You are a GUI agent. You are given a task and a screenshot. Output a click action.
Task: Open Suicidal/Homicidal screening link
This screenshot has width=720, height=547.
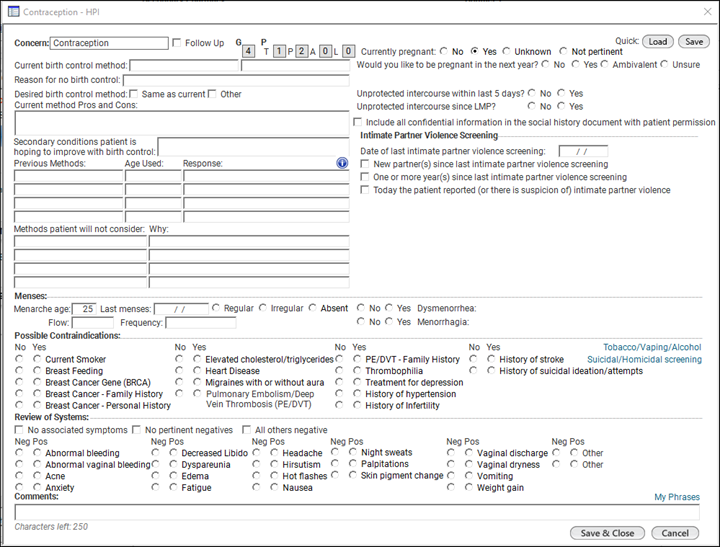[644, 360]
